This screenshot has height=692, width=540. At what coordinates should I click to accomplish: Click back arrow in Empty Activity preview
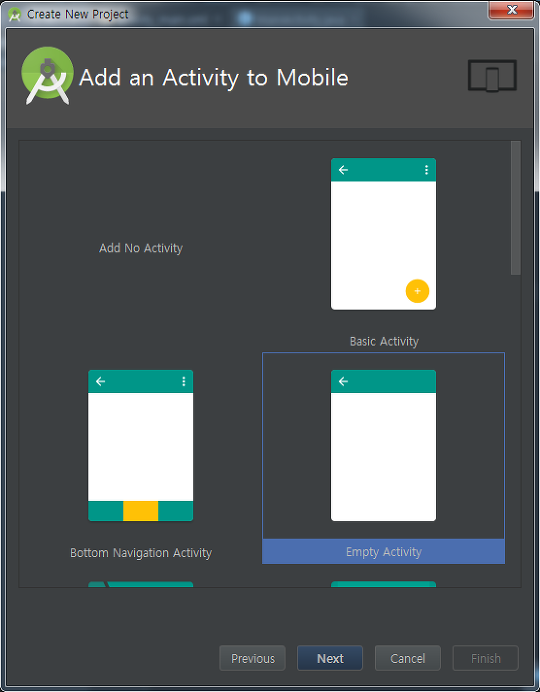tap(343, 381)
